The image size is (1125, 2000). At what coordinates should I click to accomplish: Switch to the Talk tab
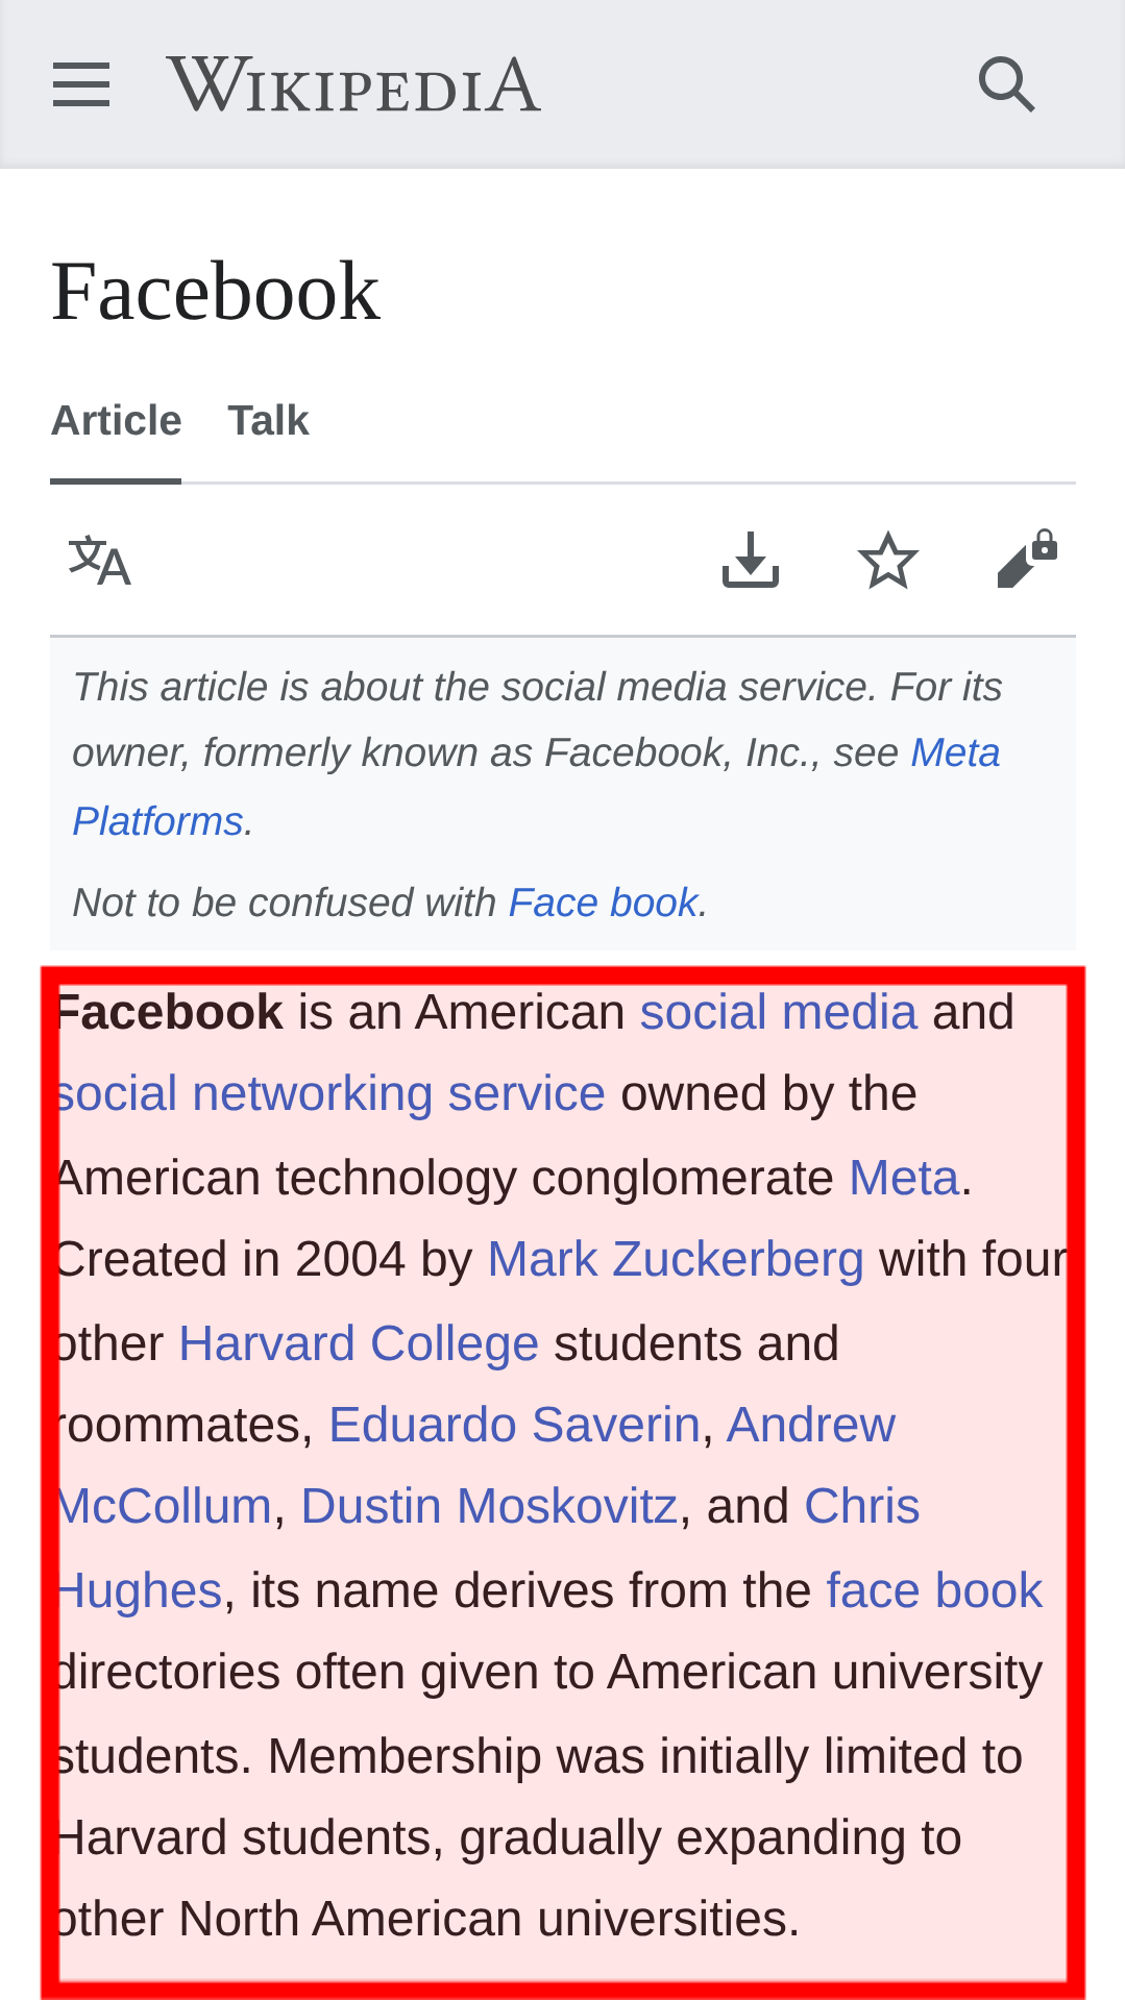[x=268, y=421]
